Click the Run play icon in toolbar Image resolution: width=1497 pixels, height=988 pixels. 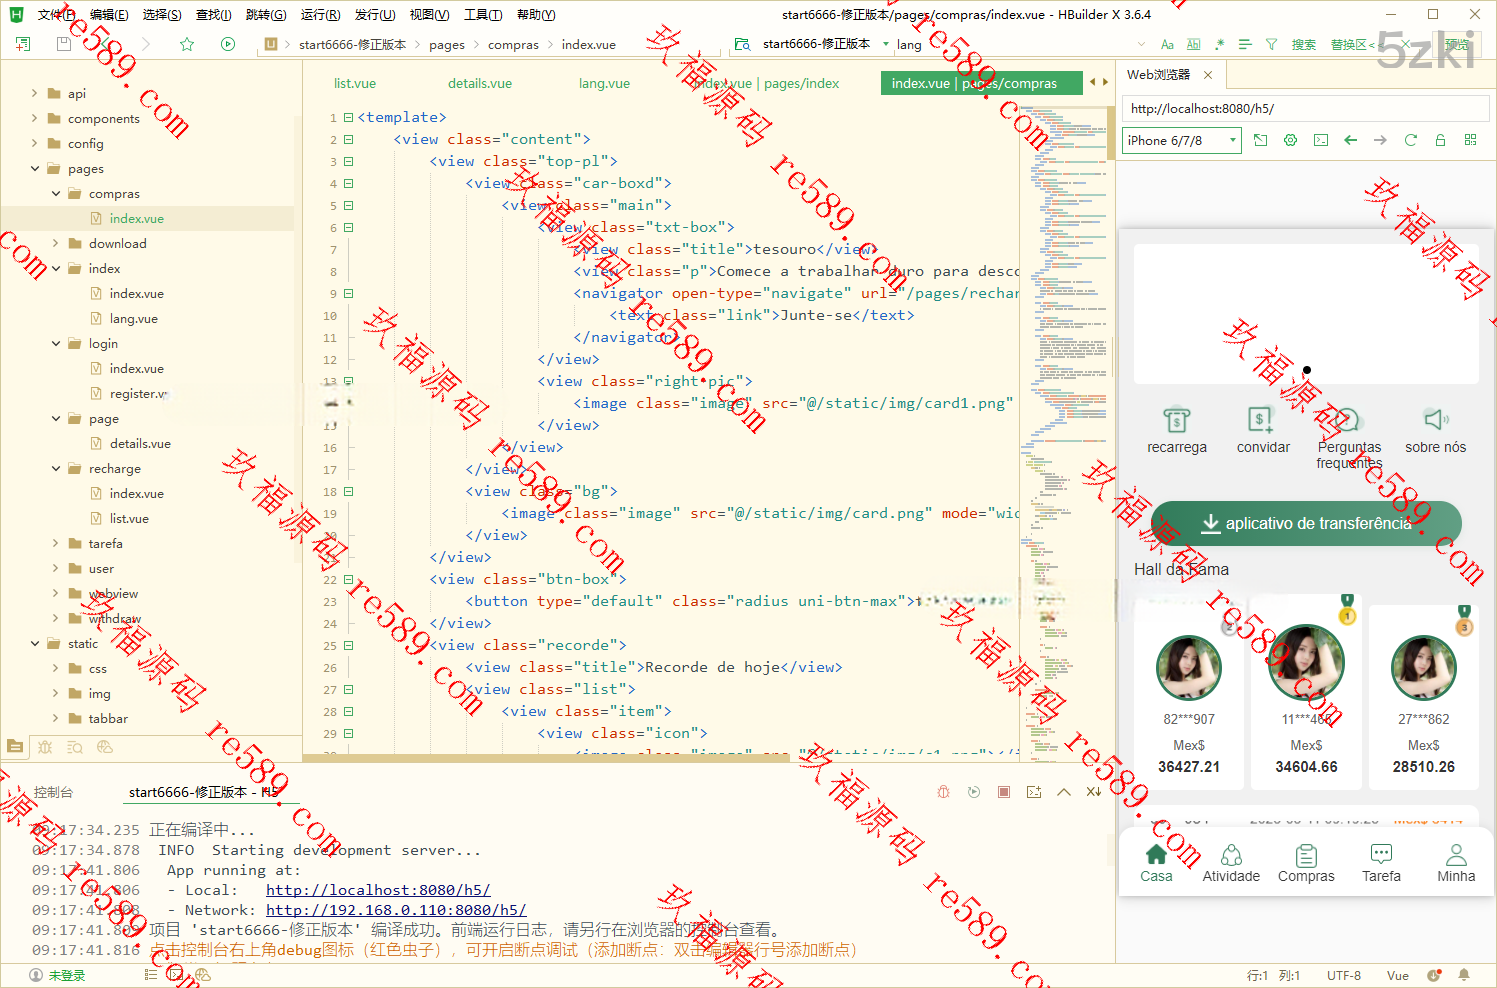(x=228, y=44)
